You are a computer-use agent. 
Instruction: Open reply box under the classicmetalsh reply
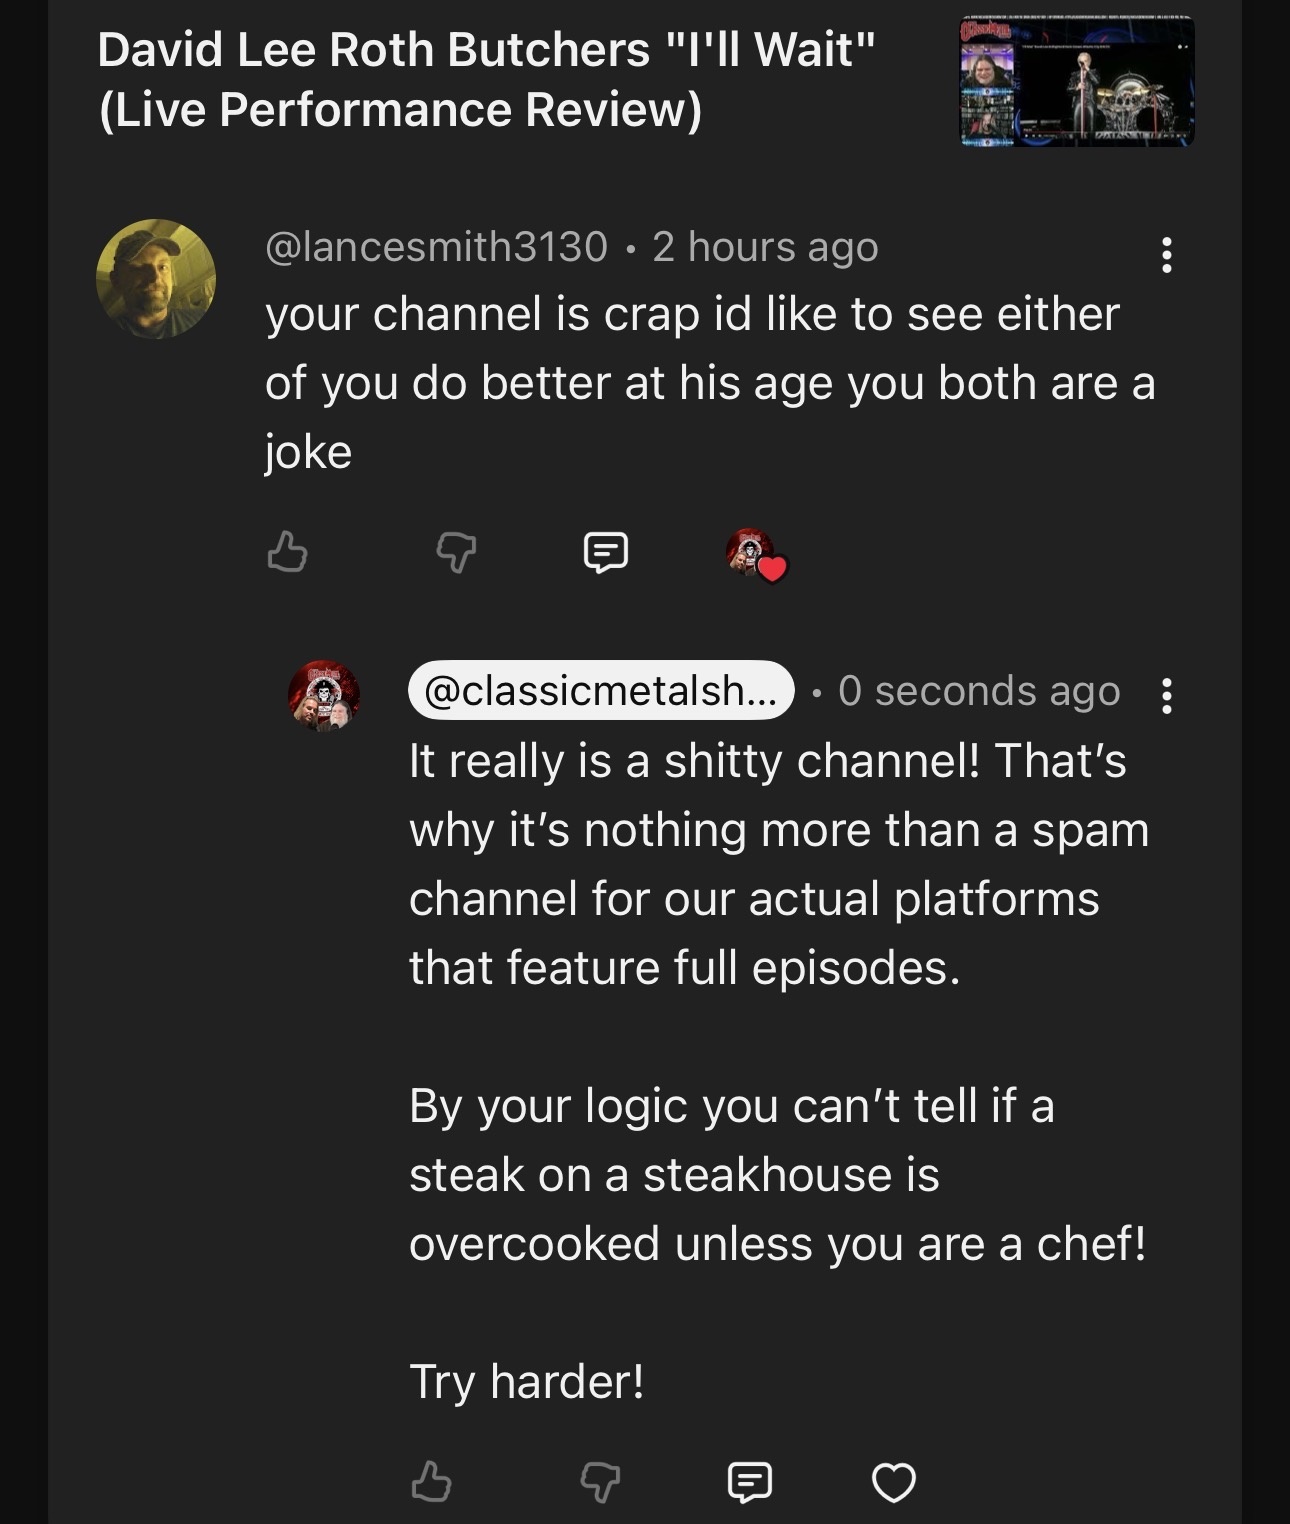coord(749,1481)
